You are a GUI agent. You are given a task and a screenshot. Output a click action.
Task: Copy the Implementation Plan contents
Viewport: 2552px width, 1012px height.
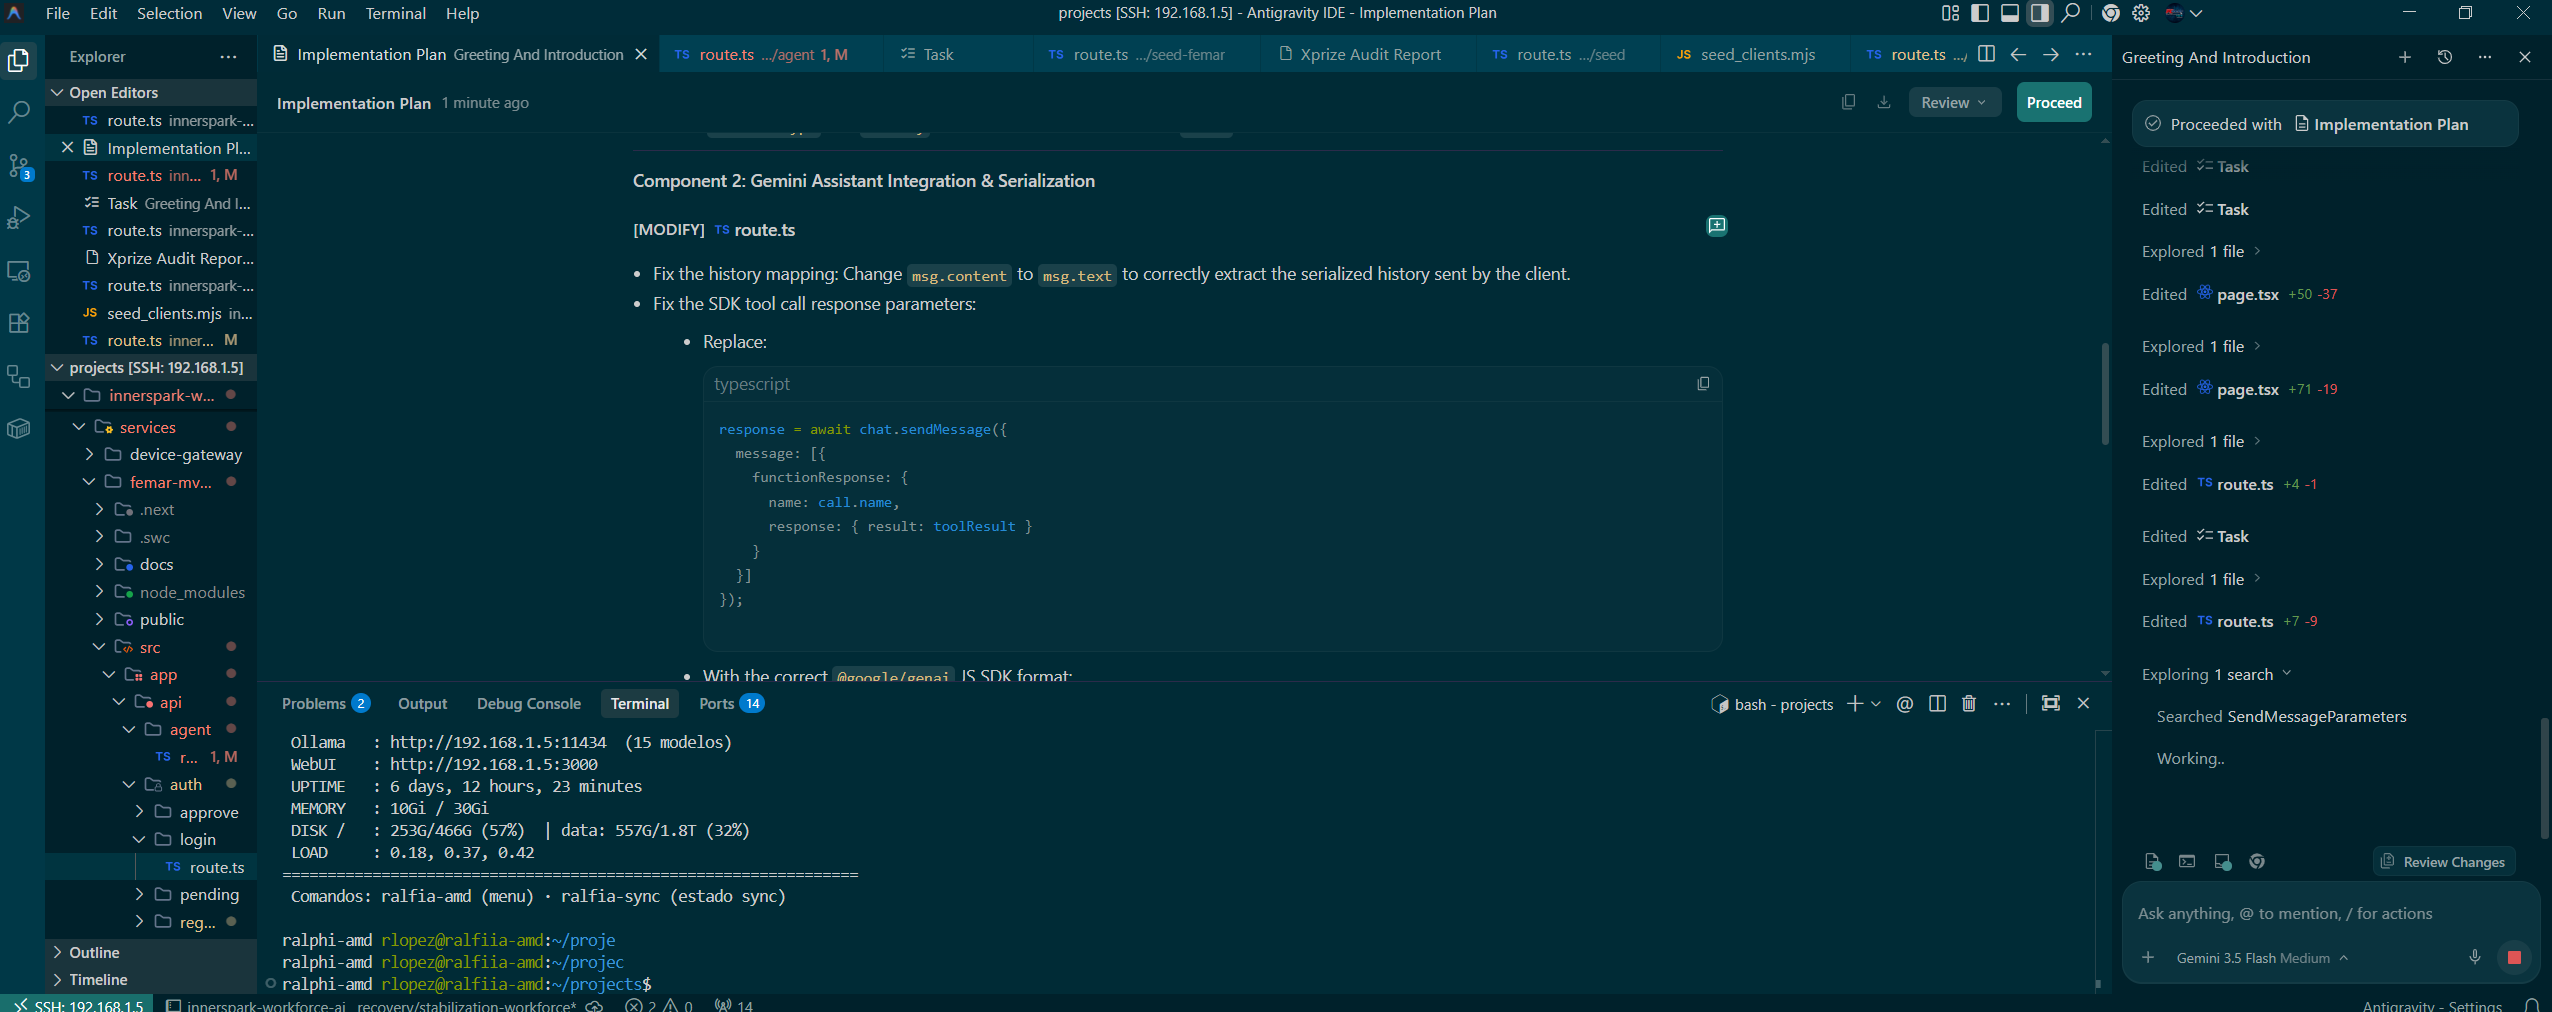click(x=1848, y=102)
